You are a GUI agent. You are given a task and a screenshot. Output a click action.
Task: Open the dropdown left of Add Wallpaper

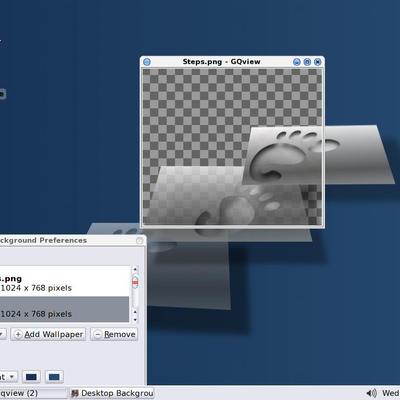tap(3, 334)
